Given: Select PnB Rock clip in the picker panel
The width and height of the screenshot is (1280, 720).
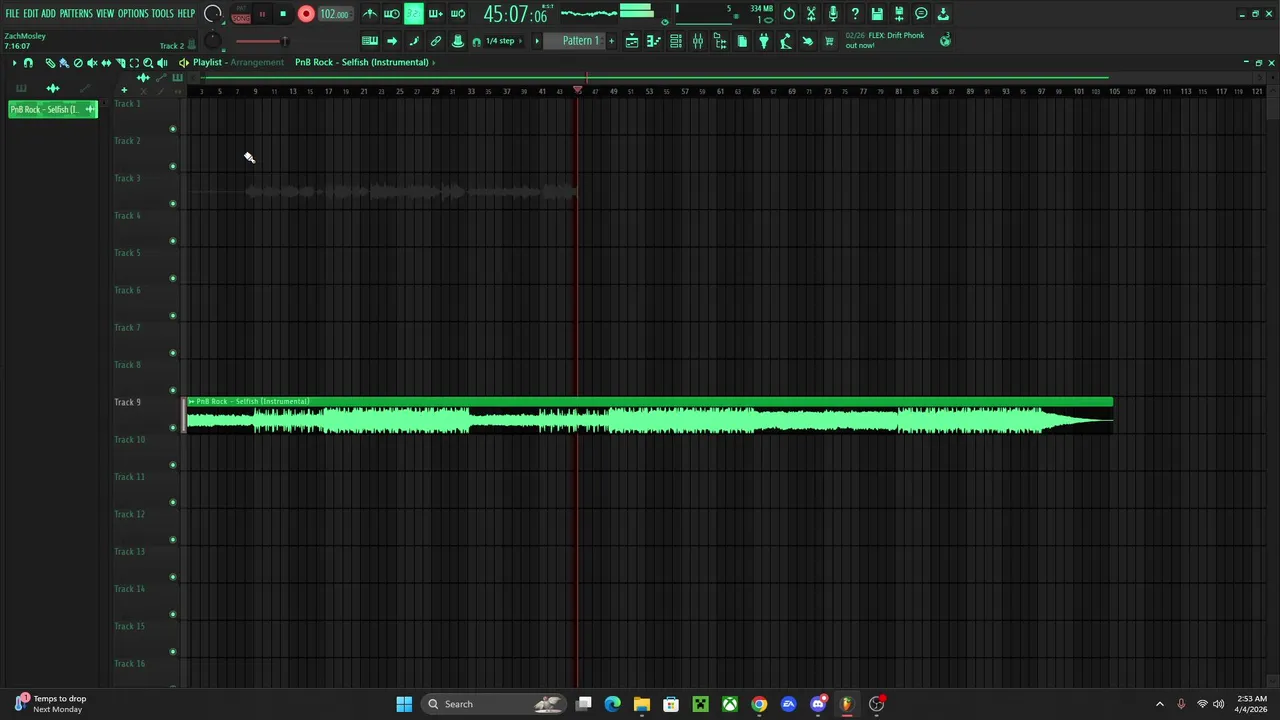Looking at the screenshot, I should 53,109.
